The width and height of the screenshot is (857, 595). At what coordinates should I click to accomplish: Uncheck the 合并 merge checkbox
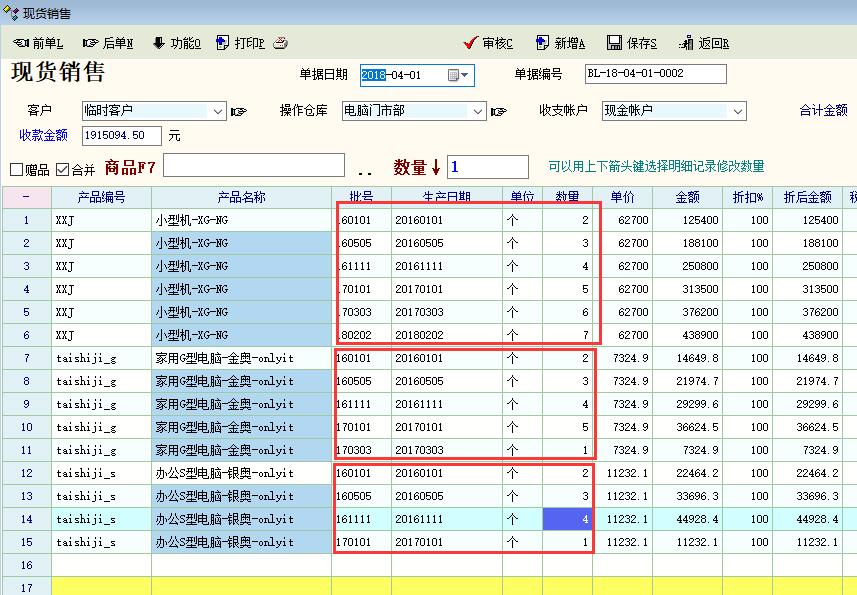tap(62, 169)
